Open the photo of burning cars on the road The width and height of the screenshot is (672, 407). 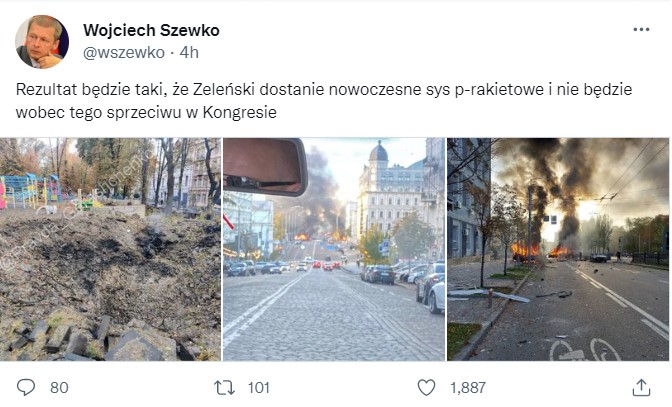pyautogui.click(x=558, y=249)
